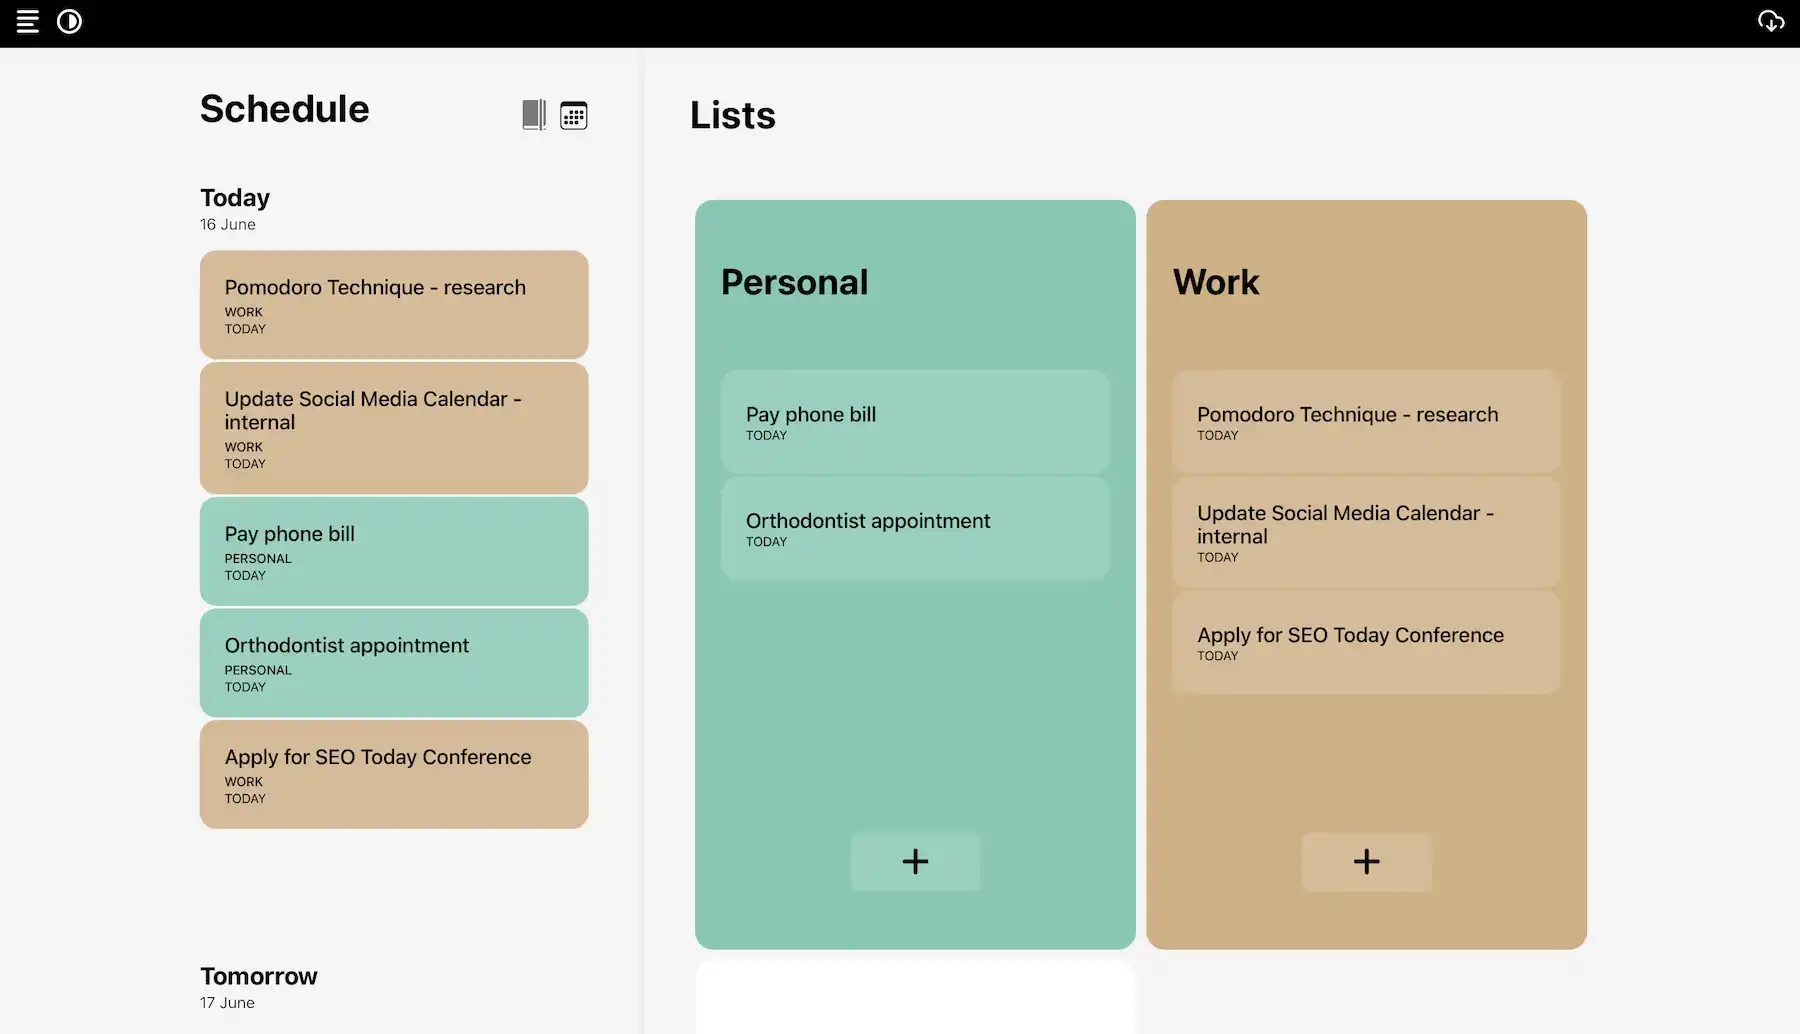This screenshot has width=1800, height=1034.
Task: Add a task with the Personal list plus button
Action: pos(915,861)
